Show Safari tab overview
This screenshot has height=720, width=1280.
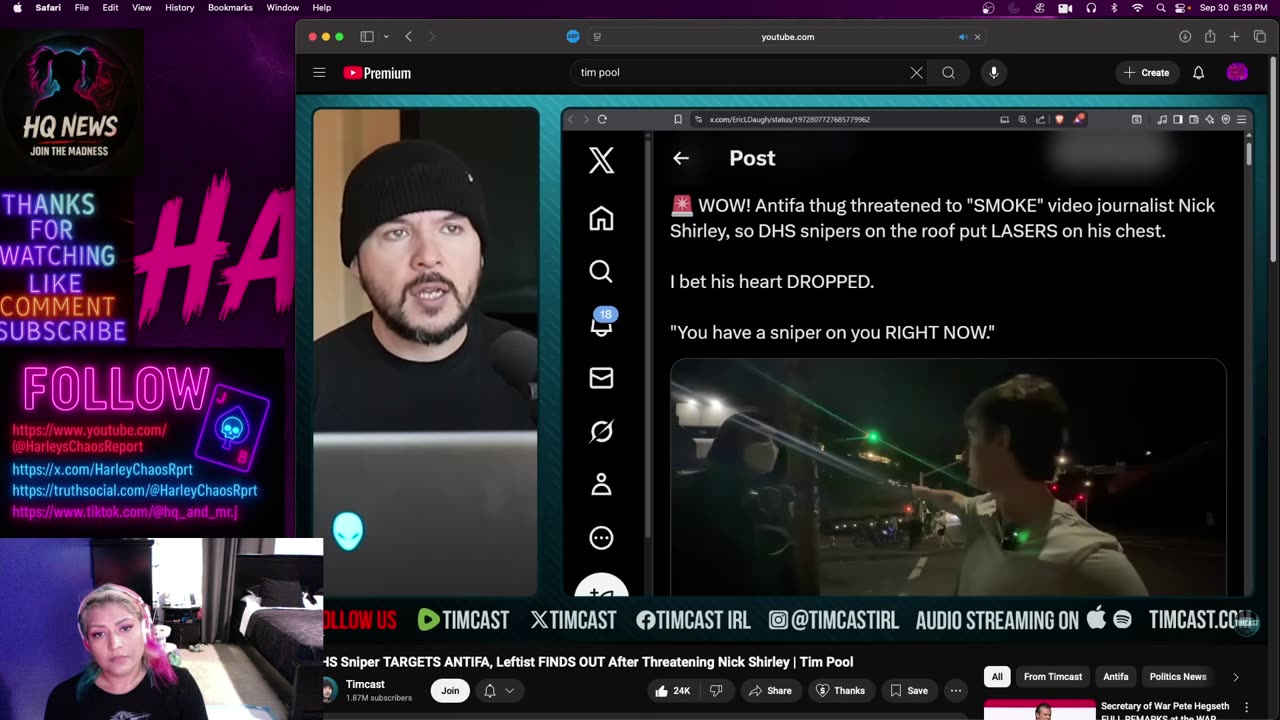coord(1258,37)
